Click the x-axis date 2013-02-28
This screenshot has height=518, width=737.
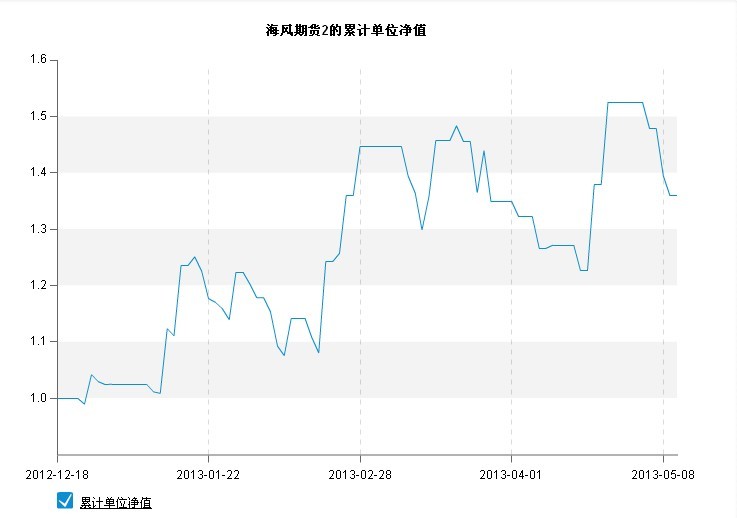[x=360, y=475]
